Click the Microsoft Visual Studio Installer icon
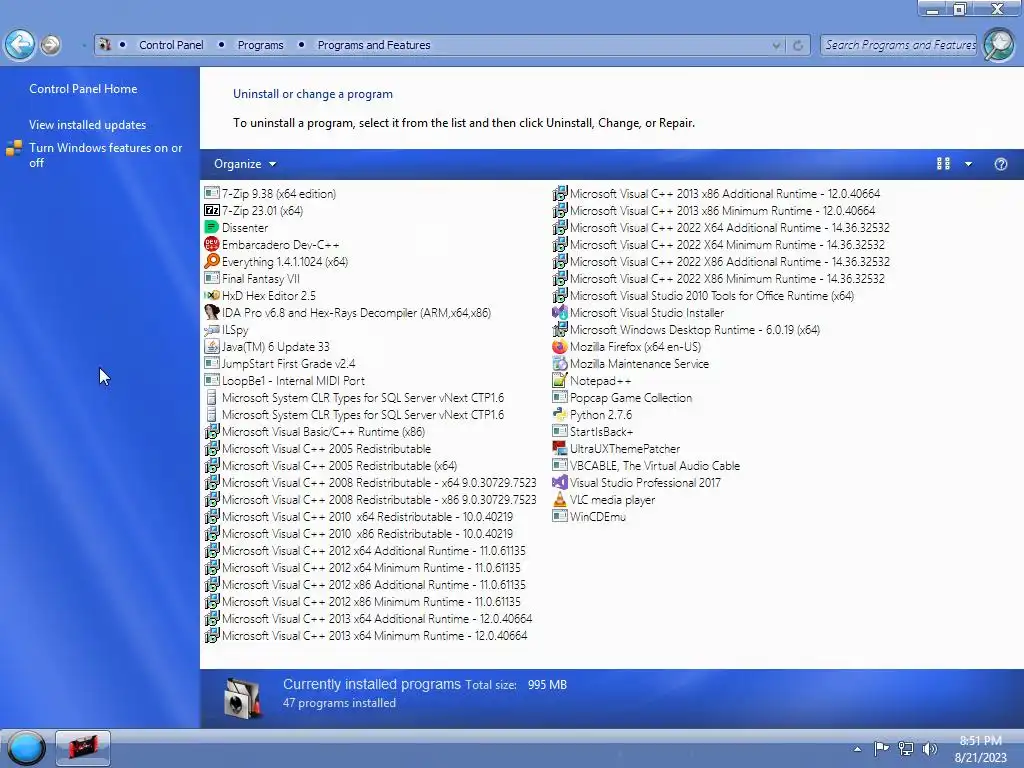The width and height of the screenshot is (1024, 768). click(560, 312)
